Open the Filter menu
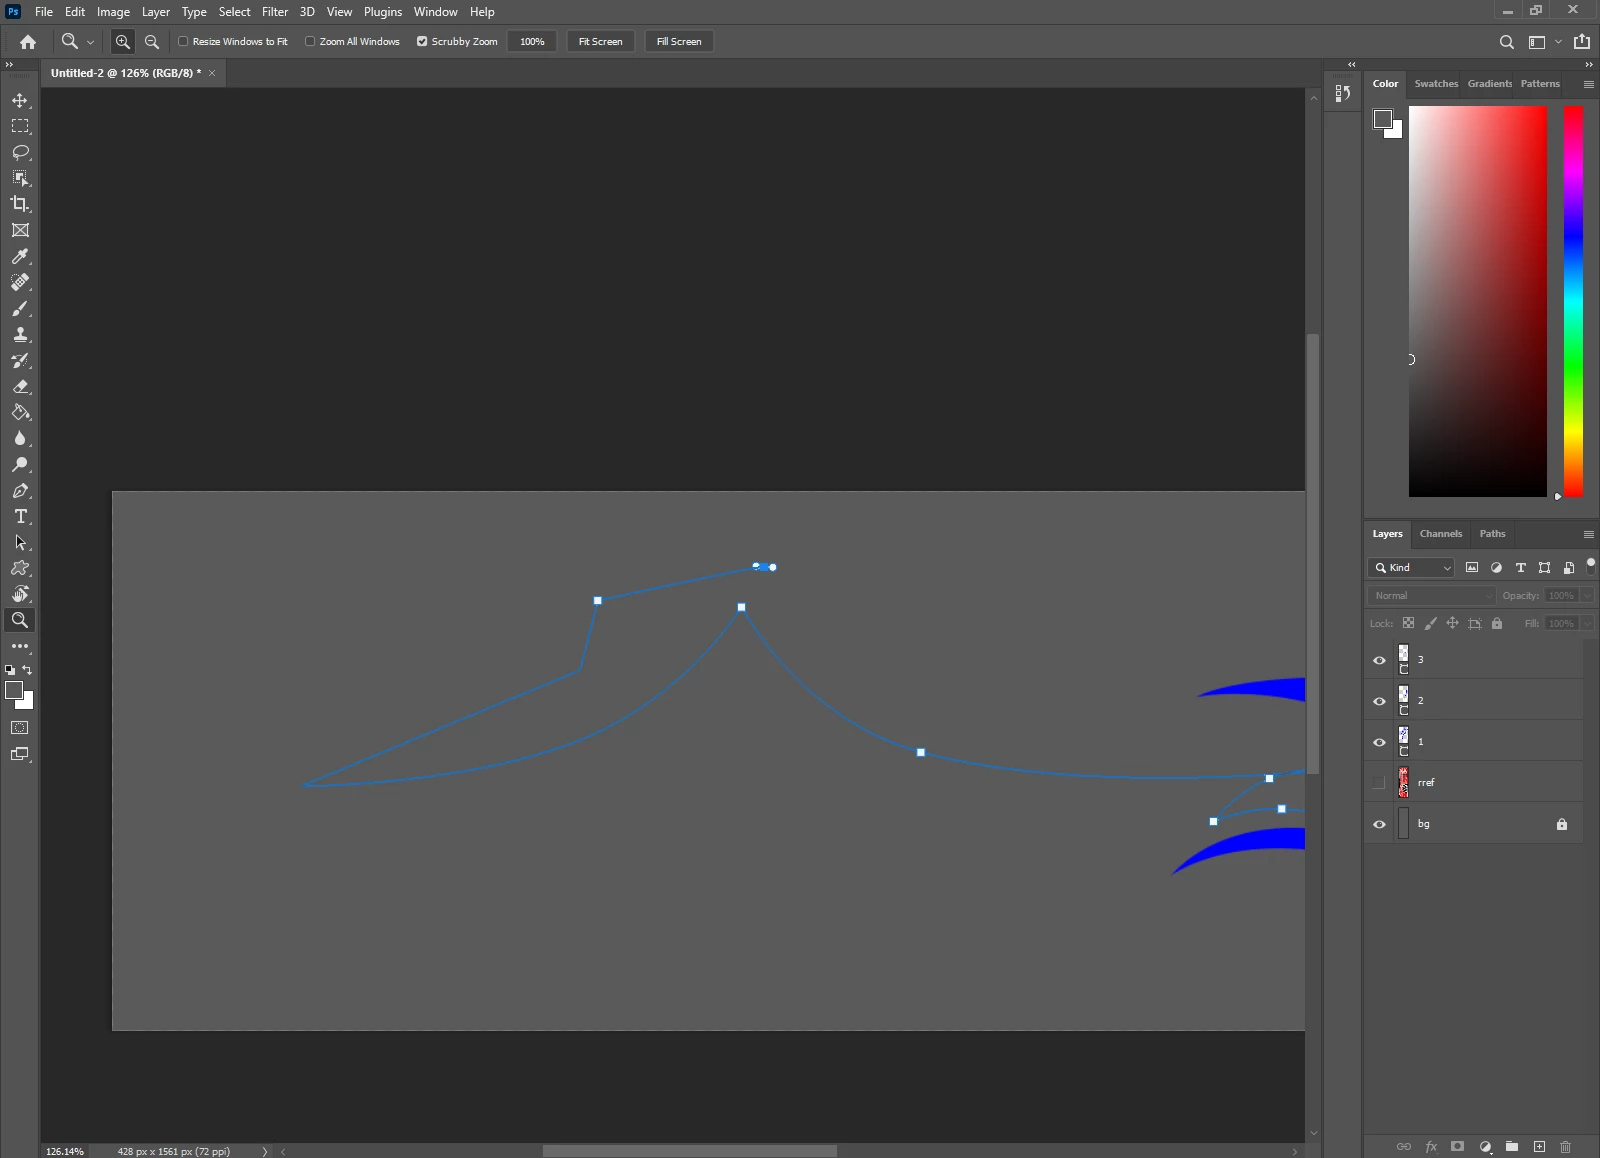The image size is (1600, 1158). coord(275,12)
